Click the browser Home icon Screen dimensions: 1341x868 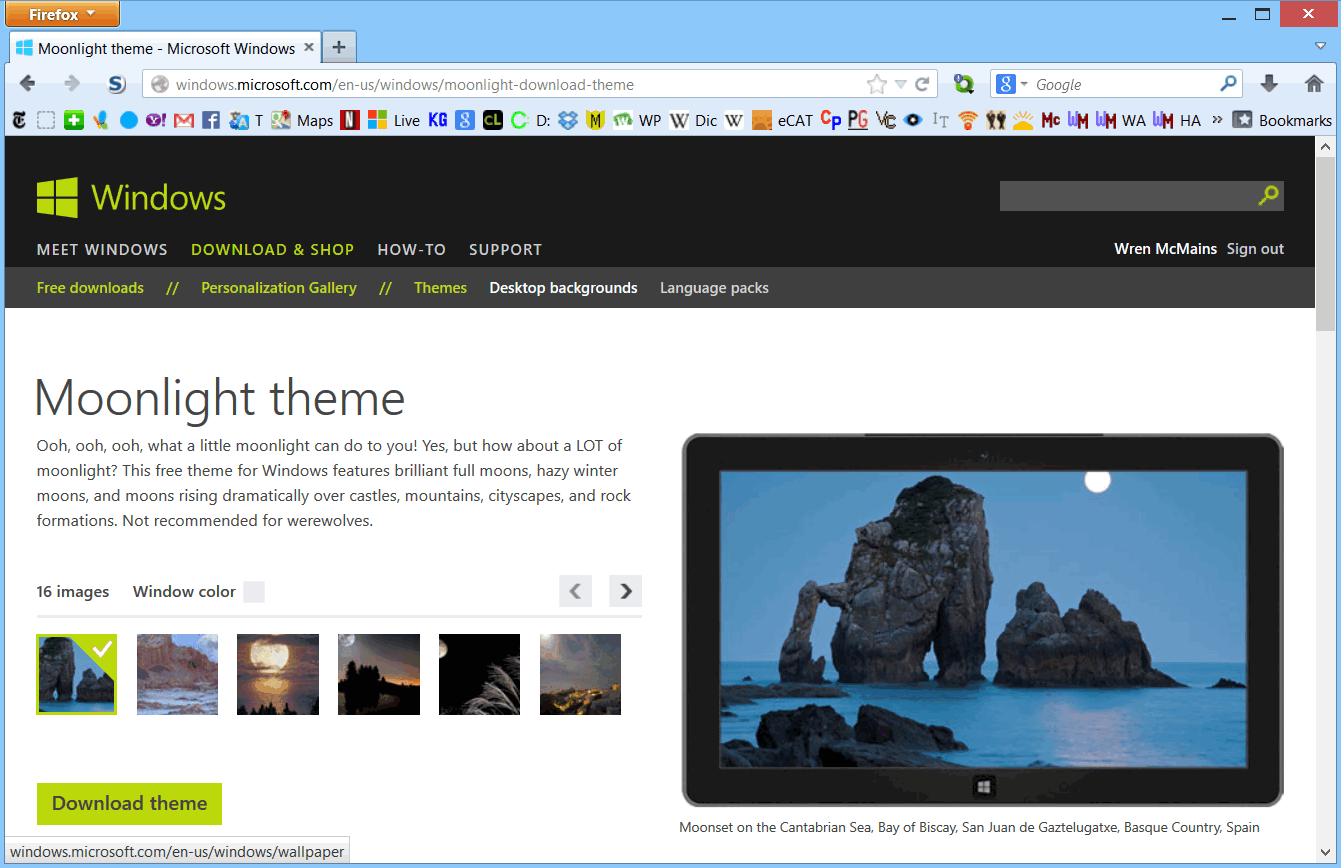1314,84
